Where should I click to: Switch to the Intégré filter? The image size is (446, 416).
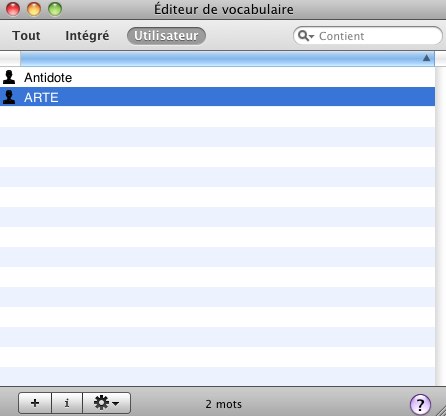pos(87,36)
